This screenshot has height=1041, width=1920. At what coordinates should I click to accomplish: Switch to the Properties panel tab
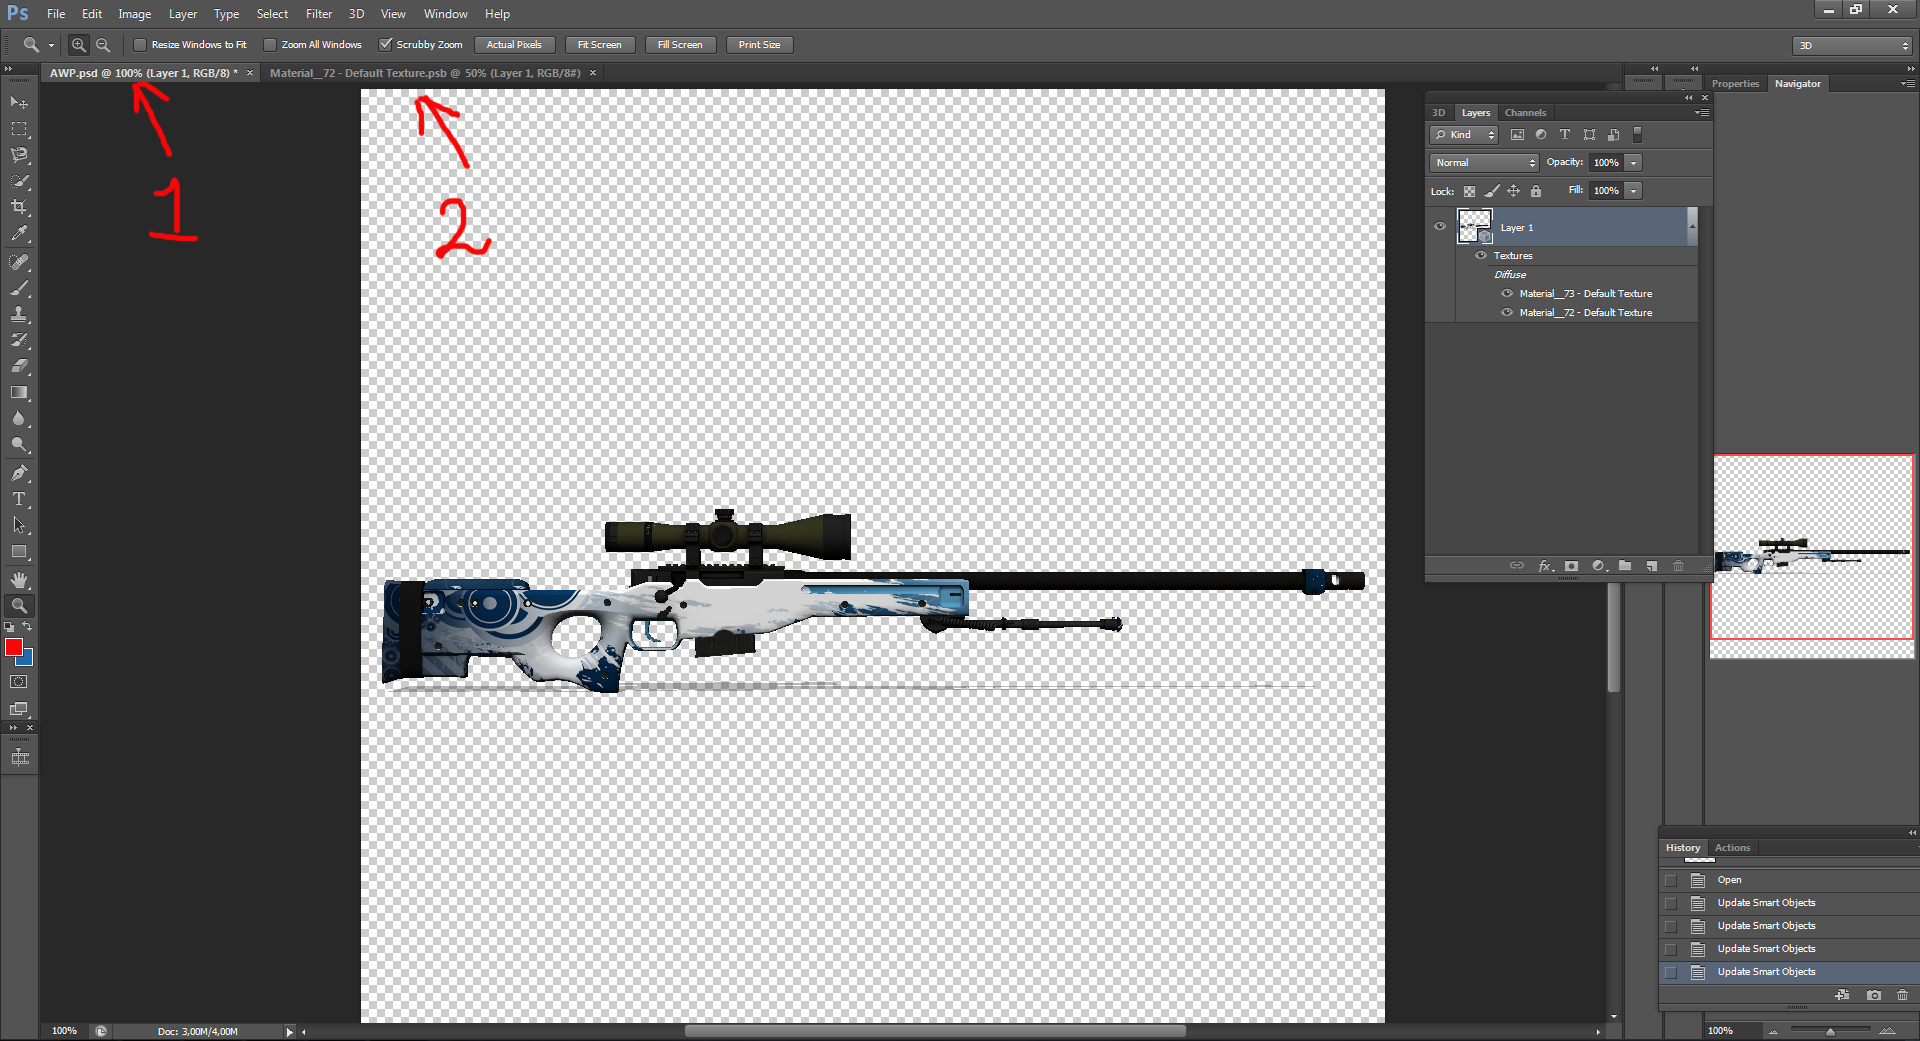[x=1735, y=84]
